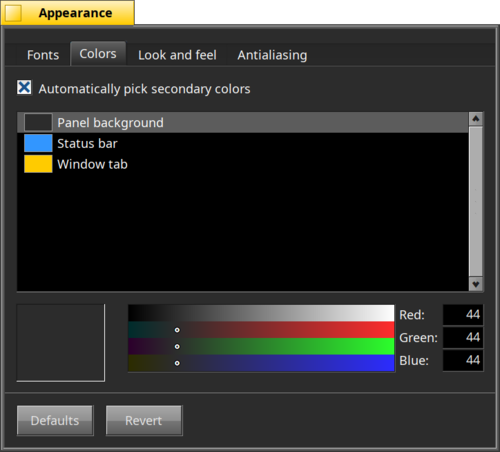The image size is (500, 452).
Task: Click the Defaults button
Action: [x=55, y=421]
